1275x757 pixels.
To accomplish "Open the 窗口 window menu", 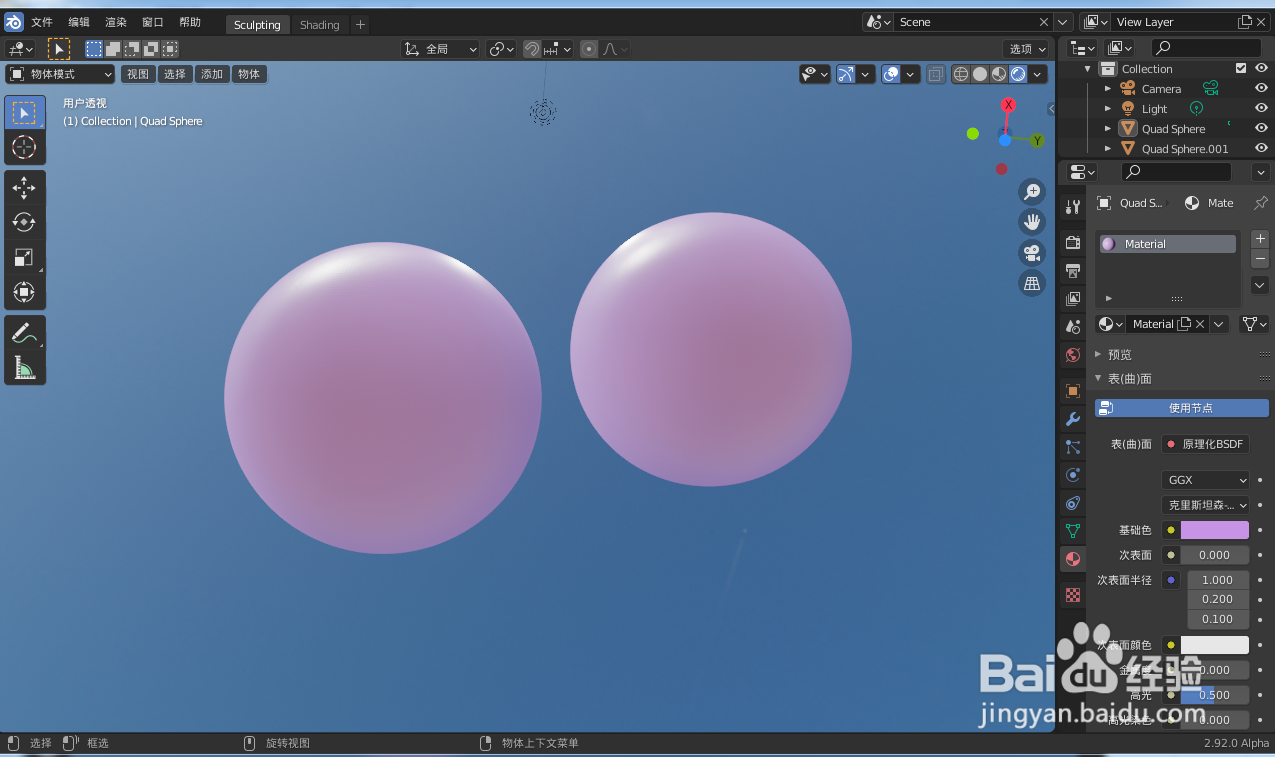I will [x=153, y=22].
